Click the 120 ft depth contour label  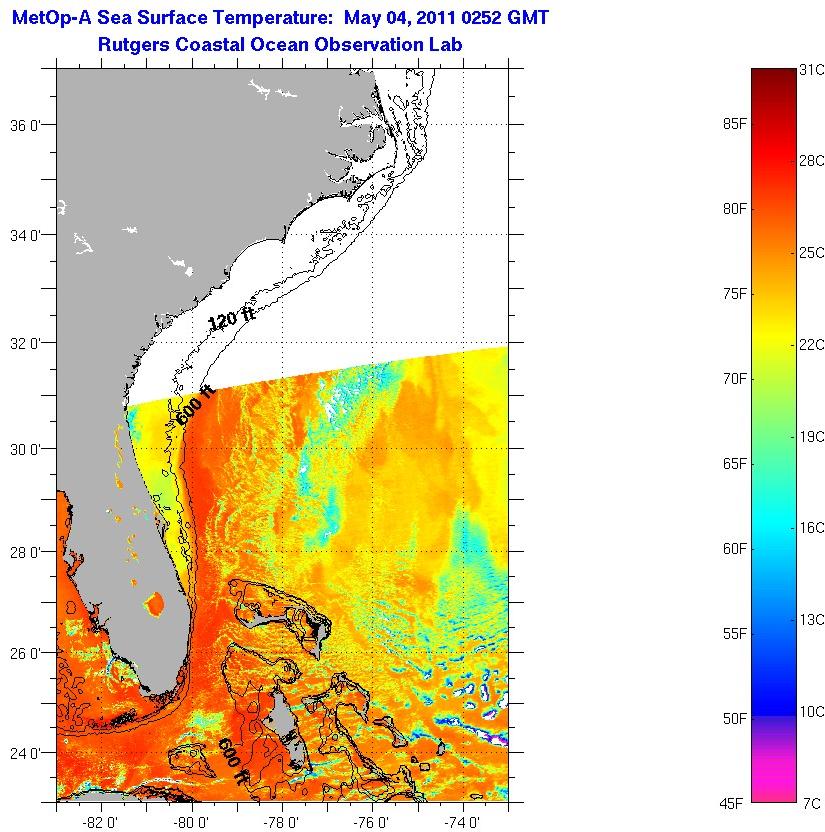click(x=231, y=317)
